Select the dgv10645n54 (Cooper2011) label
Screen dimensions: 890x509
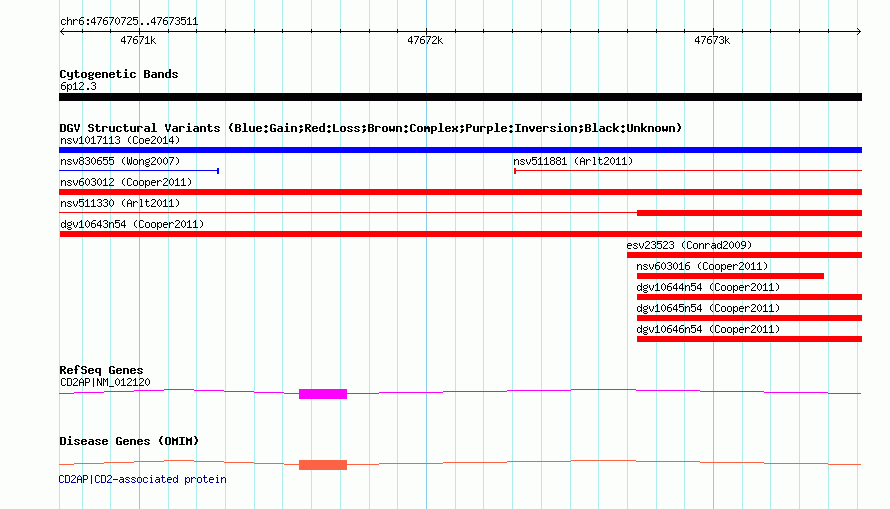(708, 308)
